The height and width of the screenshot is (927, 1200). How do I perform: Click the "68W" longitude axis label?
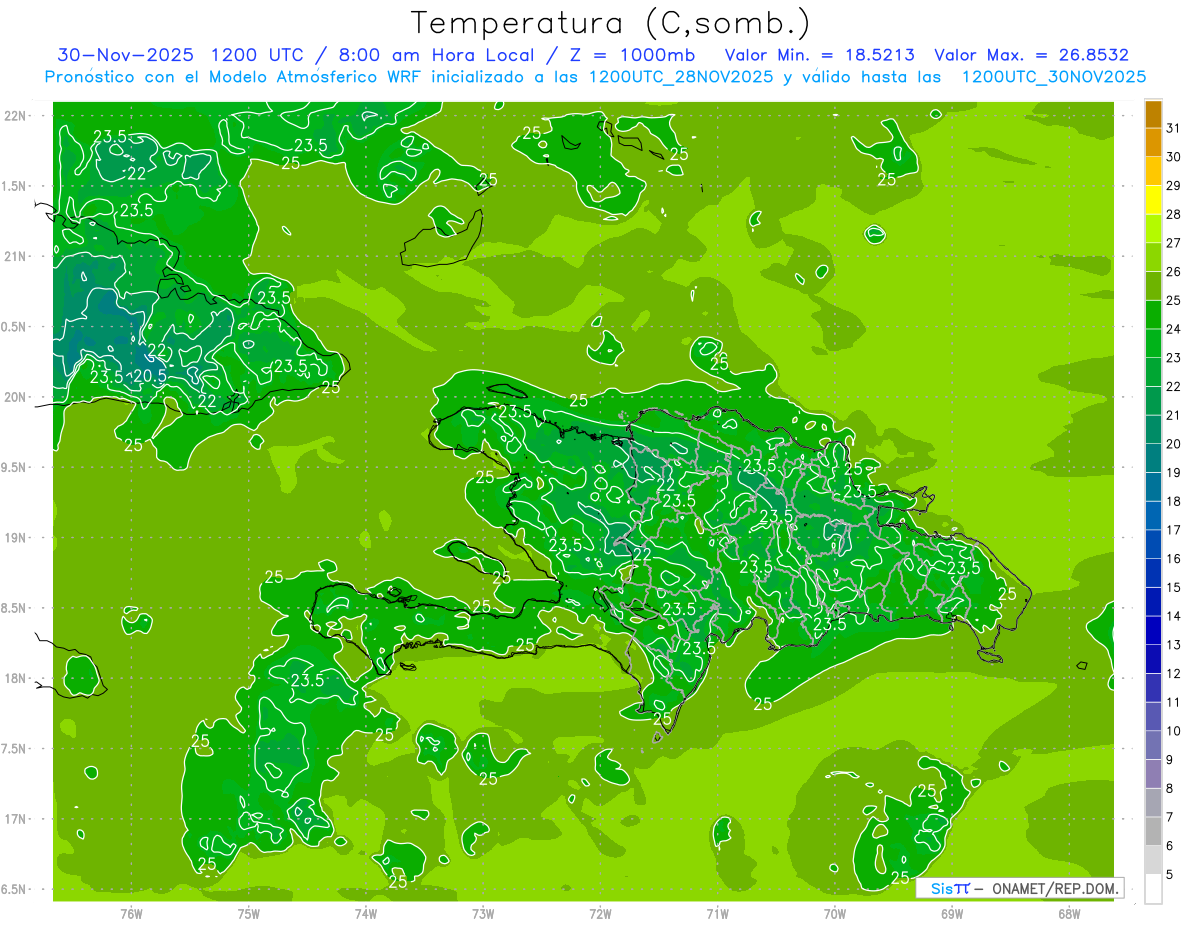(x=1069, y=914)
